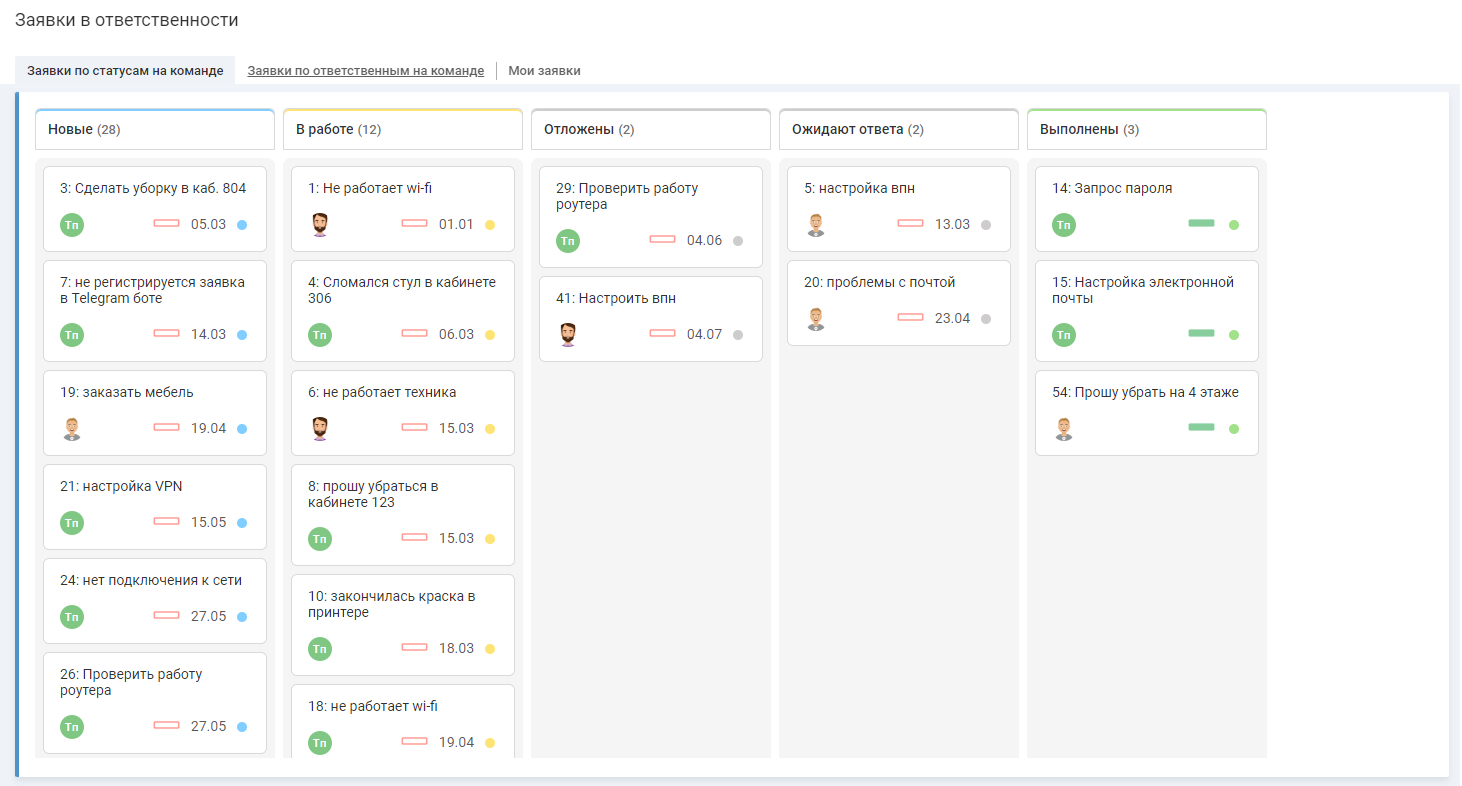Screen dimensions: 1462x786
Task: Click the red priority bar on ticket 7
Action: tap(166, 334)
